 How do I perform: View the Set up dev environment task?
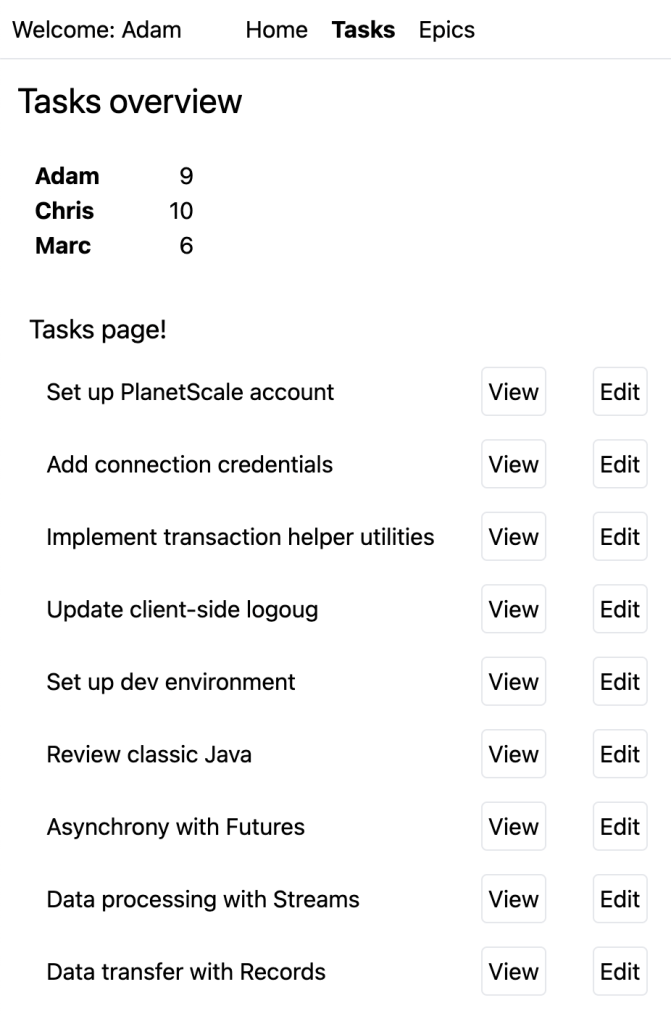513,682
